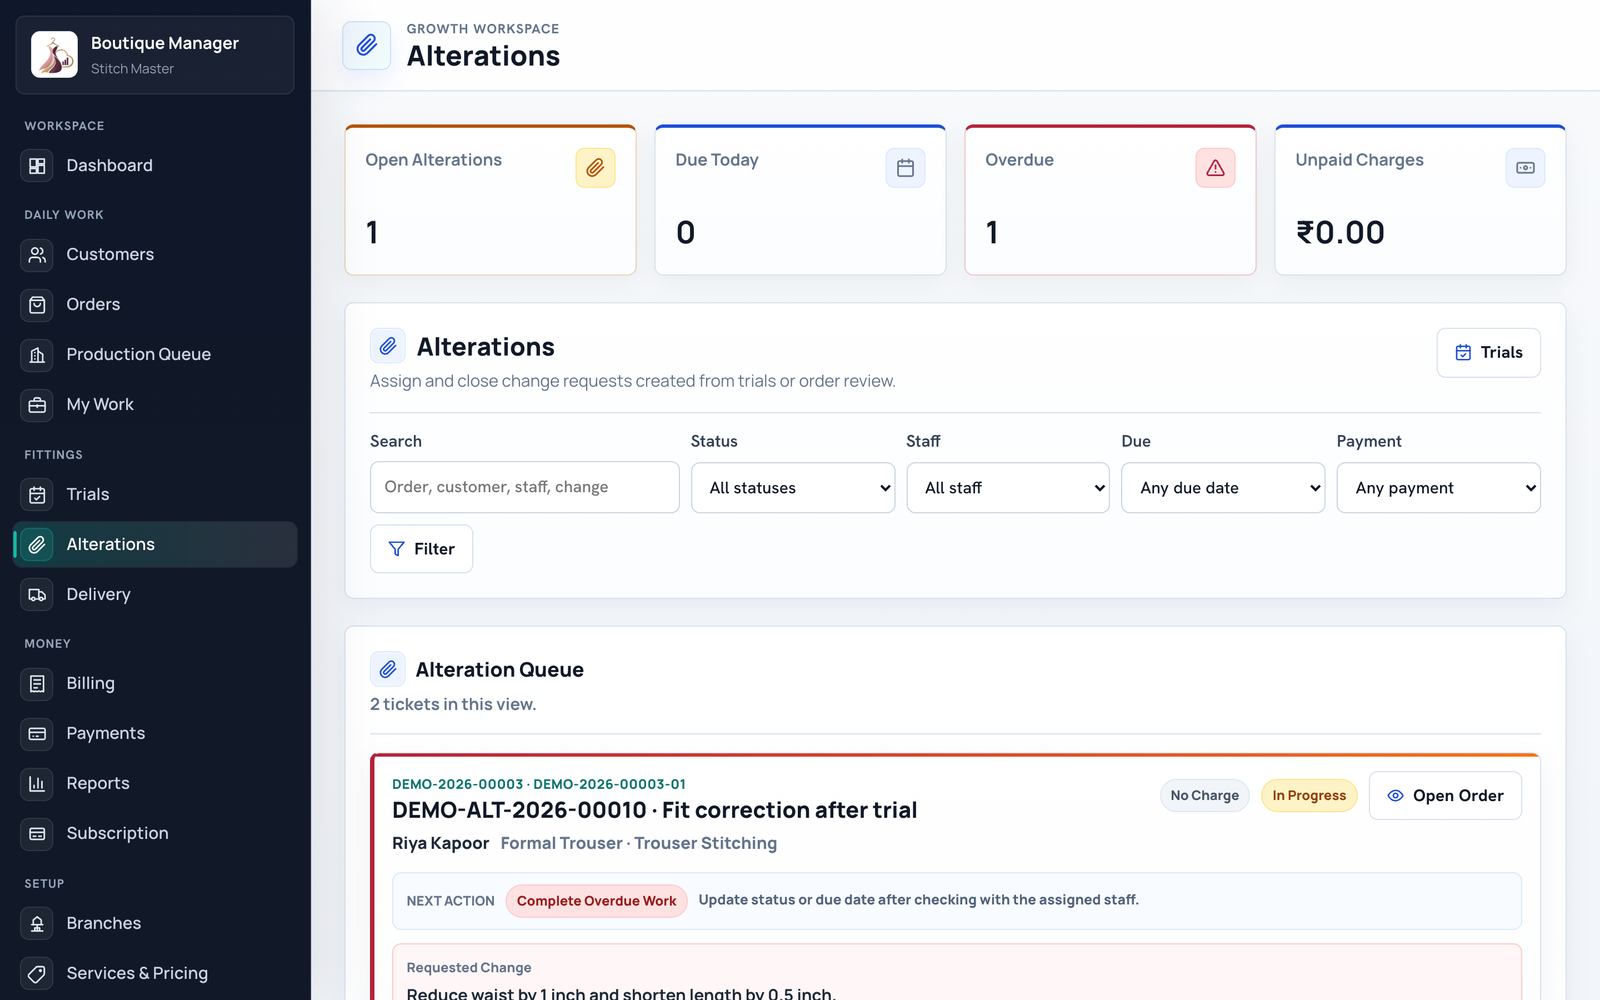
Task: Click the Alteration Queue paperclip icon
Action: tap(388, 669)
